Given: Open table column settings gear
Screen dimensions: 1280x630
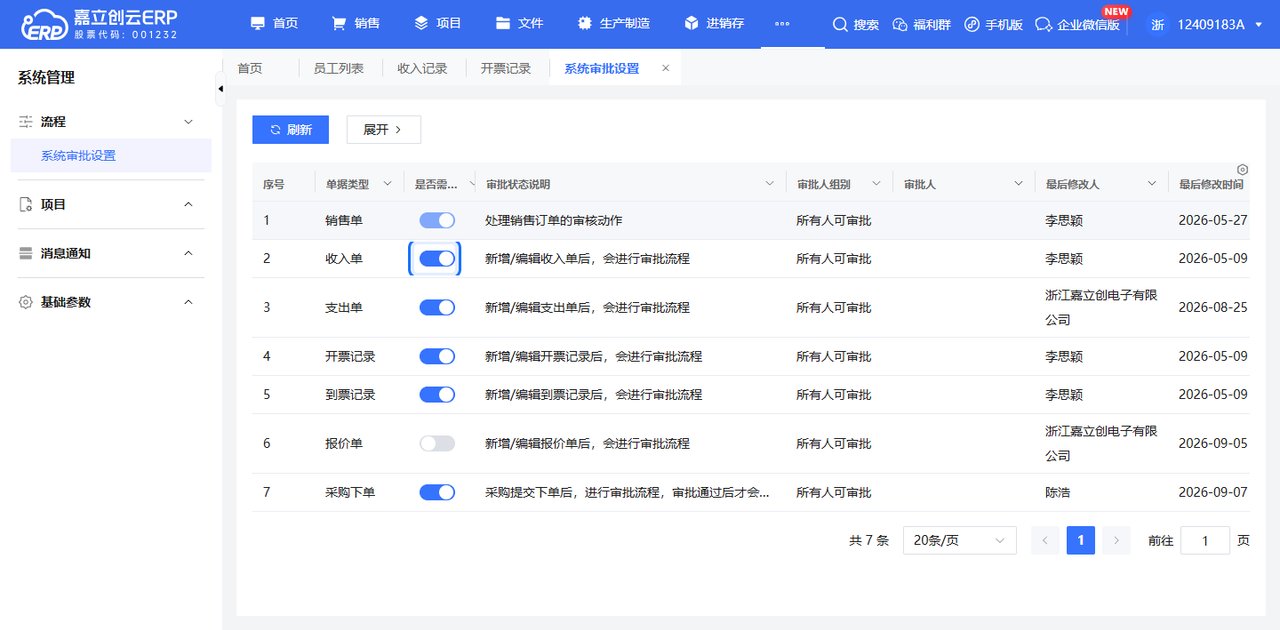Looking at the screenshot, I should (1242, 169).
